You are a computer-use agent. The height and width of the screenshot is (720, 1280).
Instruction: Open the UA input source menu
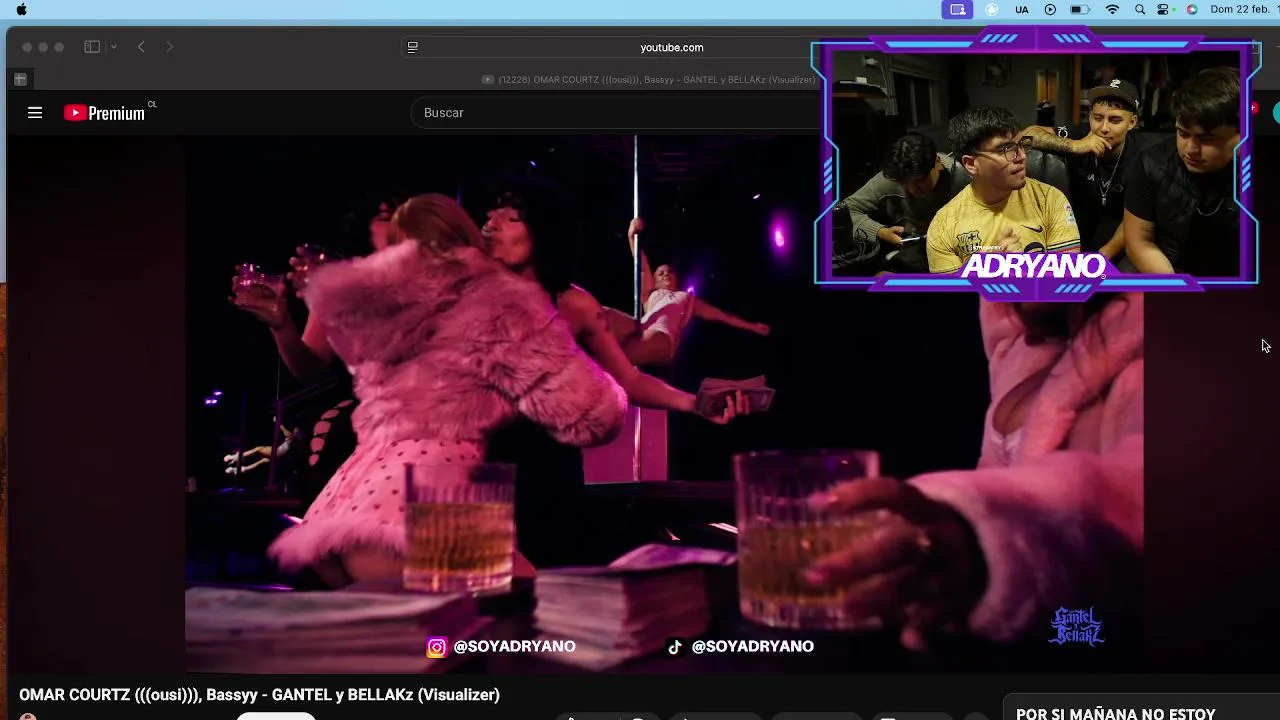click(1022, 9)
